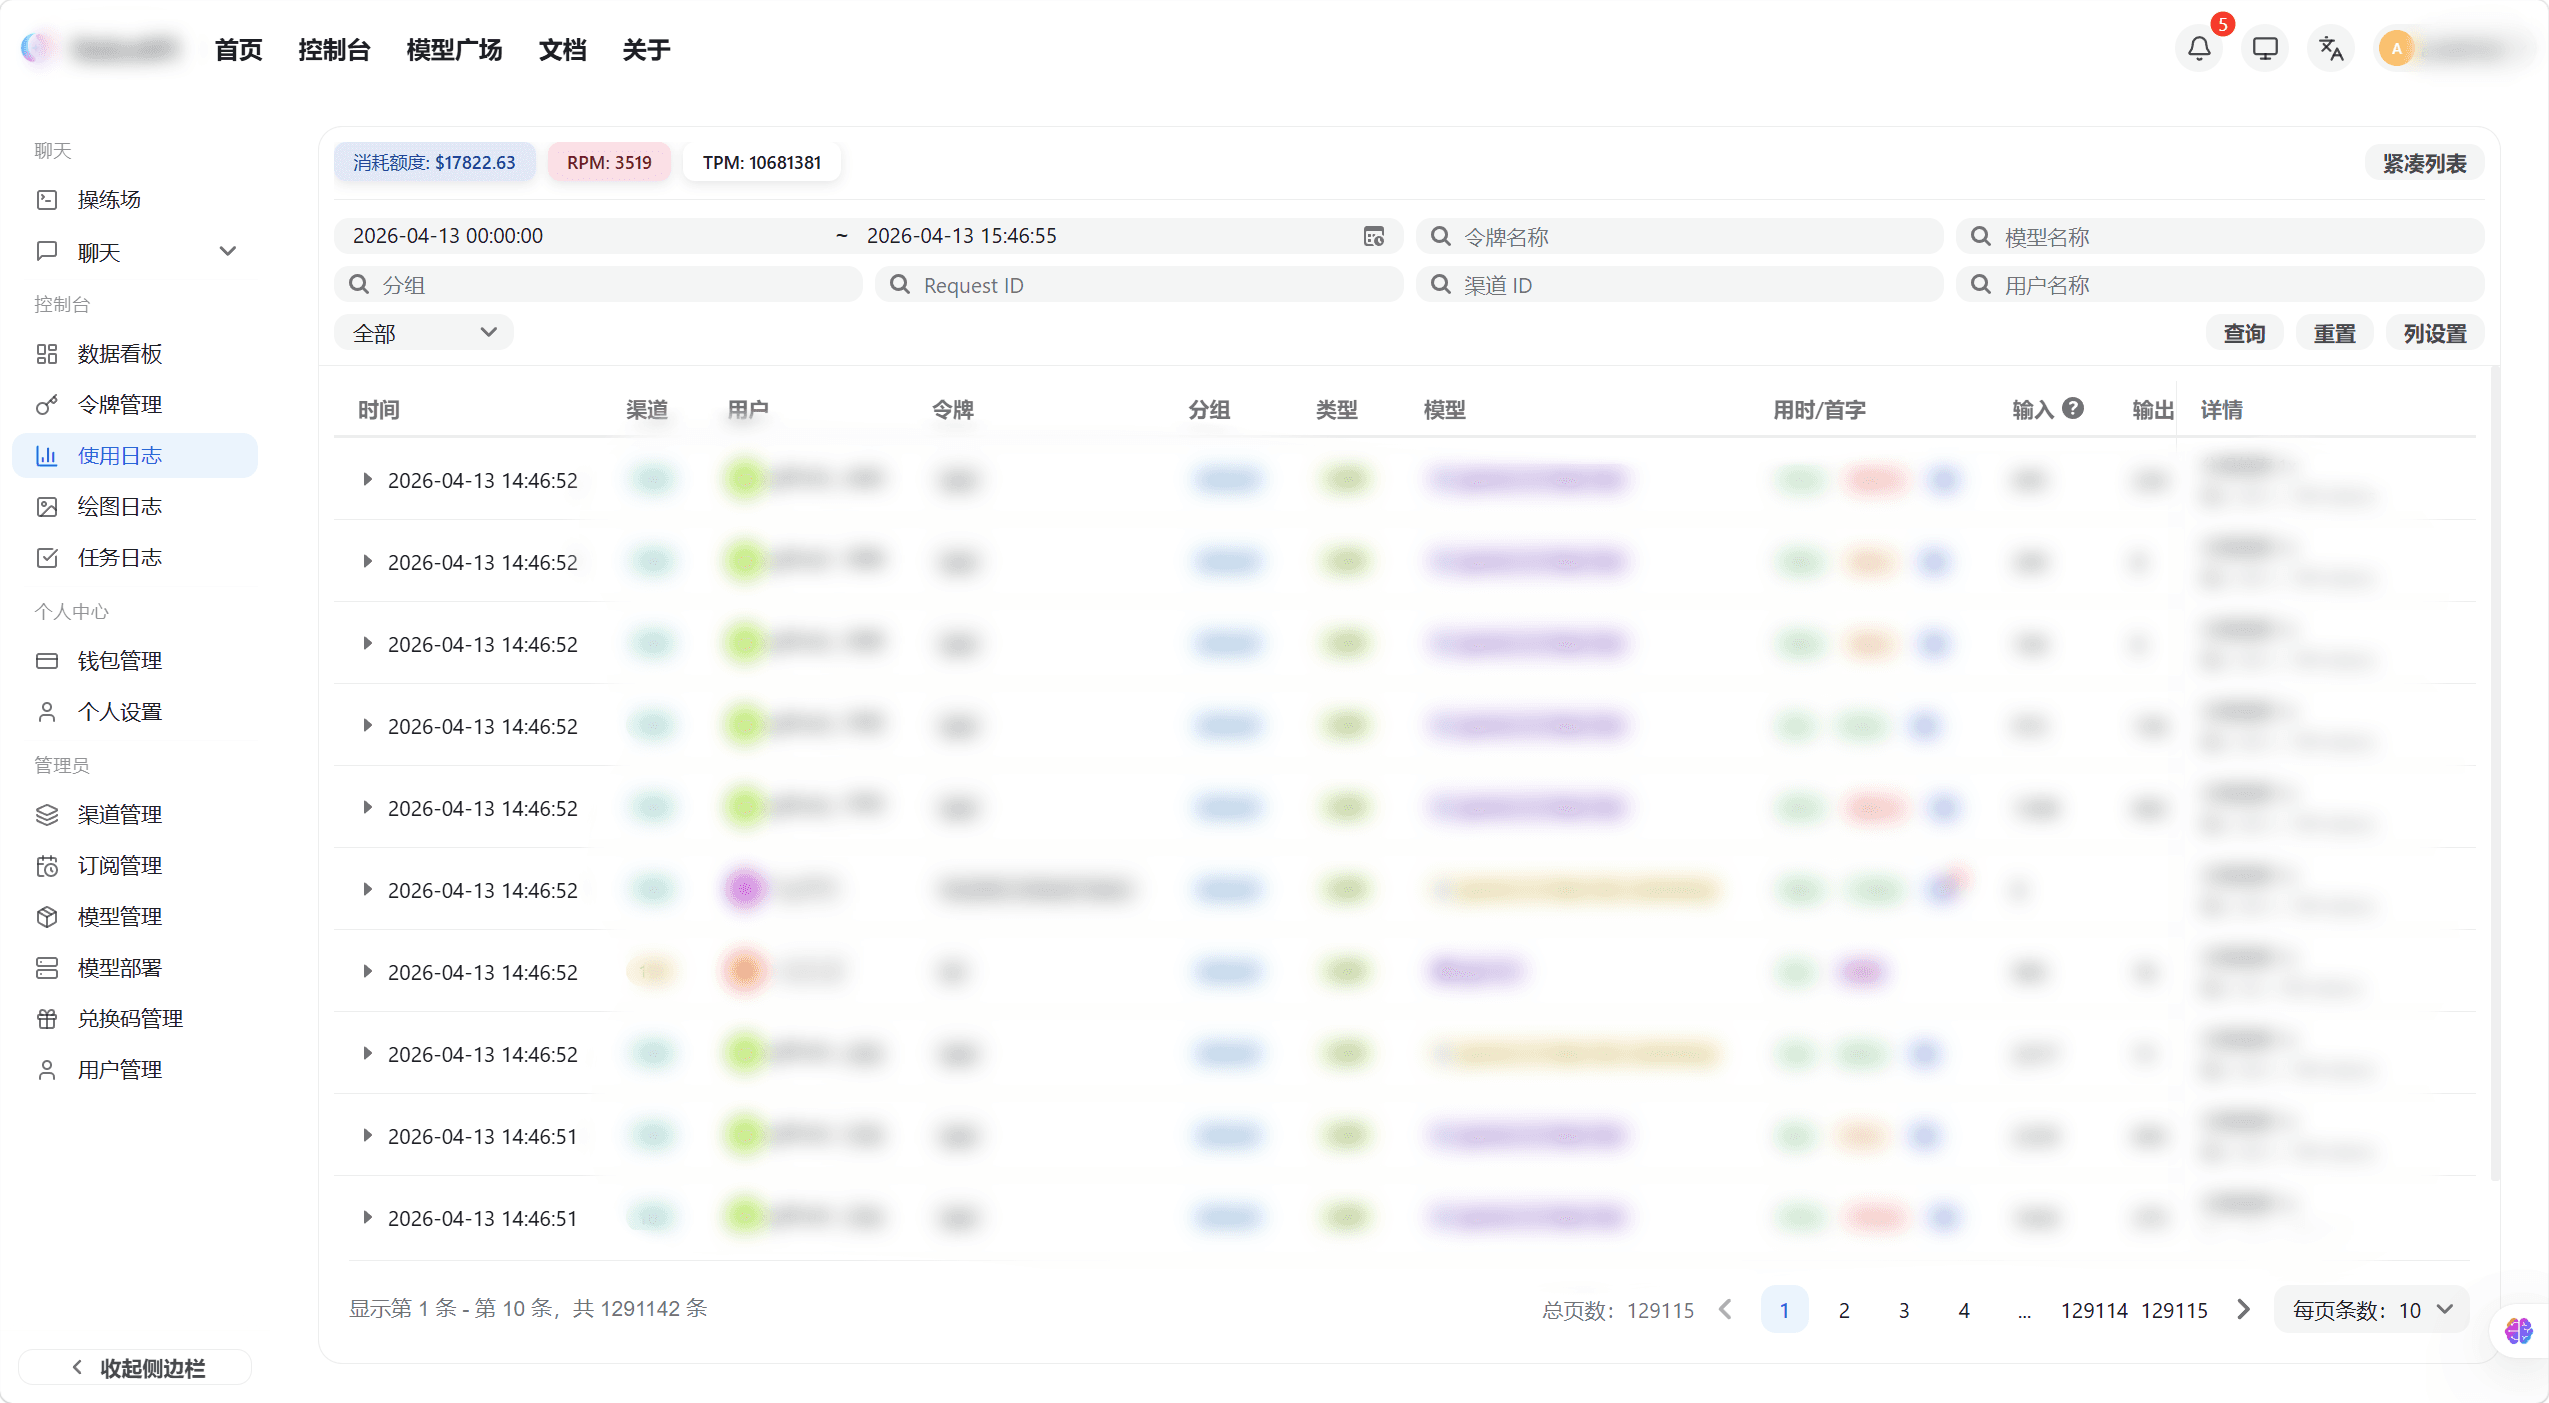
Task: Open the 控制台 top navigation item
Action: click(x=334, y=50)
